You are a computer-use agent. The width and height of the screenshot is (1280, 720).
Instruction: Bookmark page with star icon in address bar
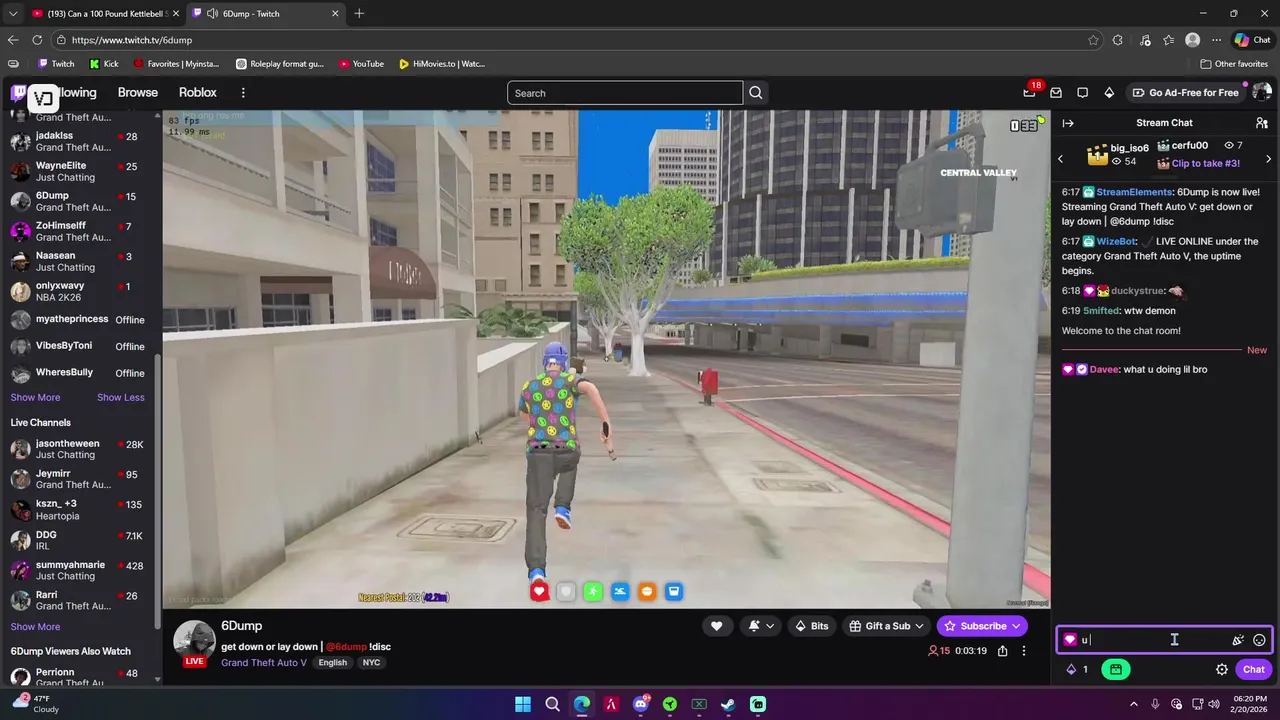pos(1093,40)
